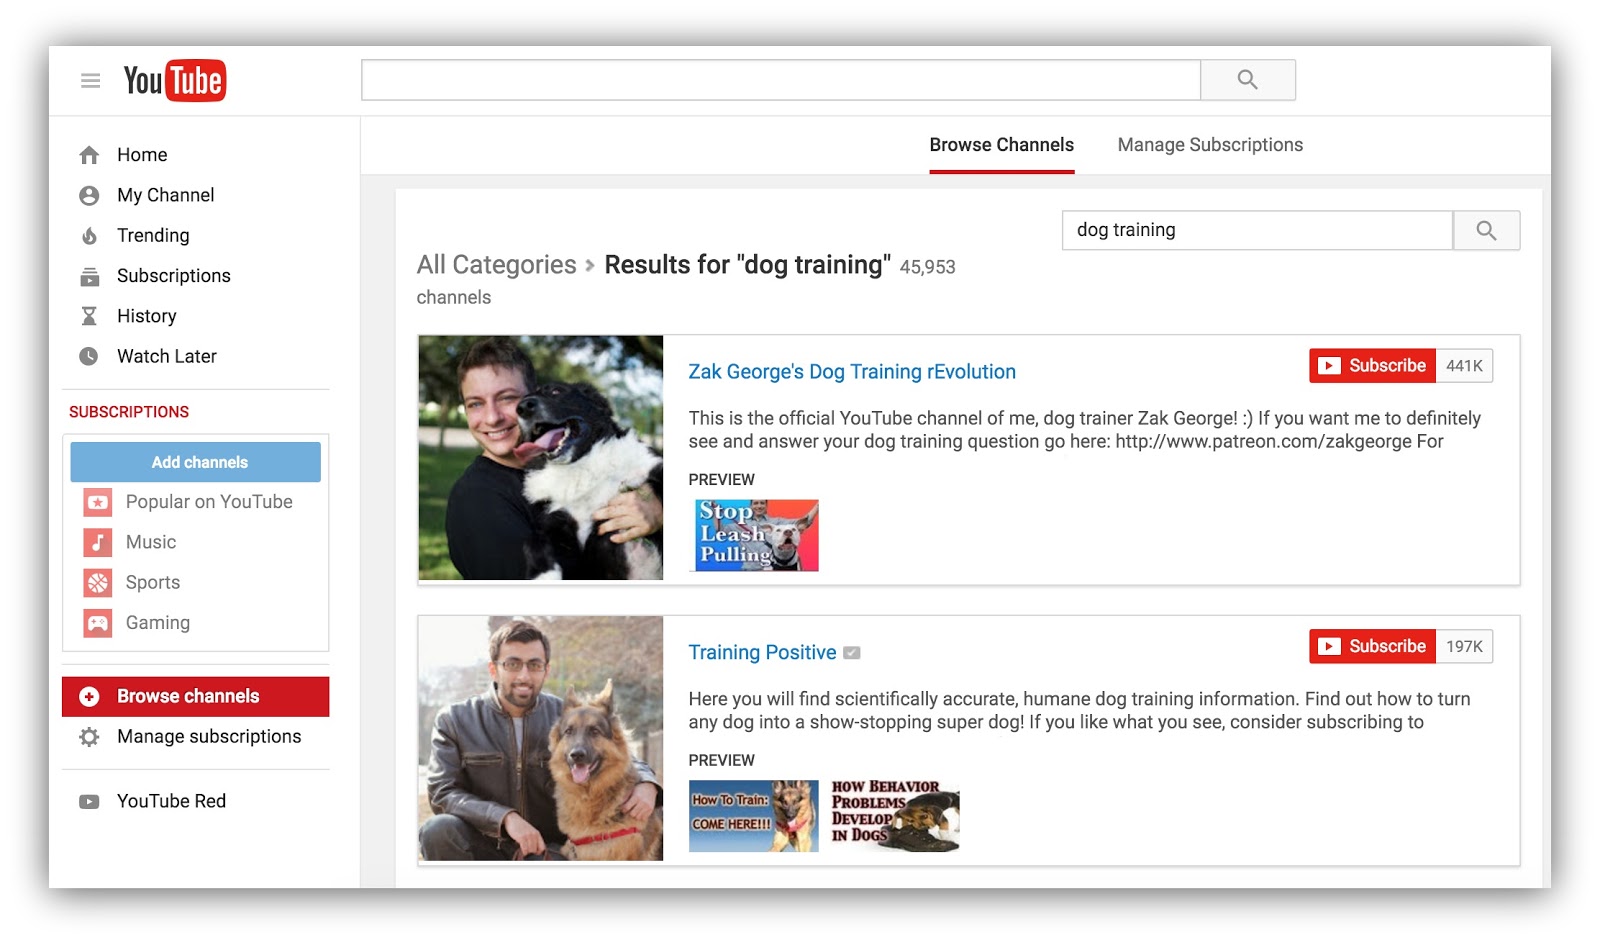1600x940 pixels.
Task: Open the Trending page
Action: [x=153, y=235]
